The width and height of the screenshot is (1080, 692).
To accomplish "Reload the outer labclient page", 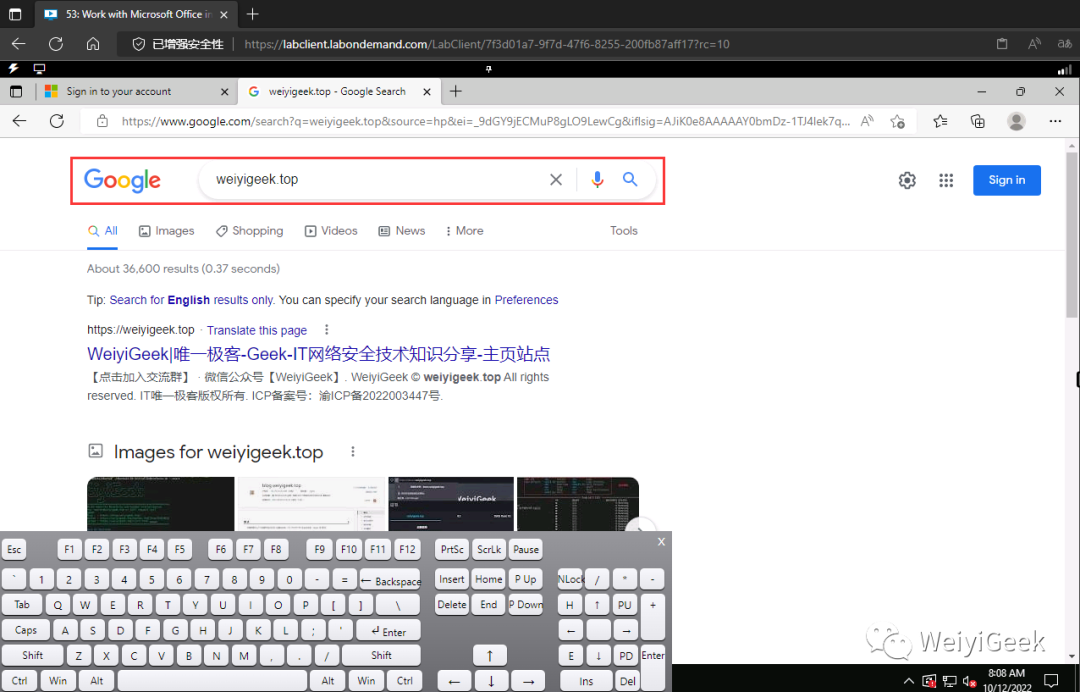I will coord(56,44).
